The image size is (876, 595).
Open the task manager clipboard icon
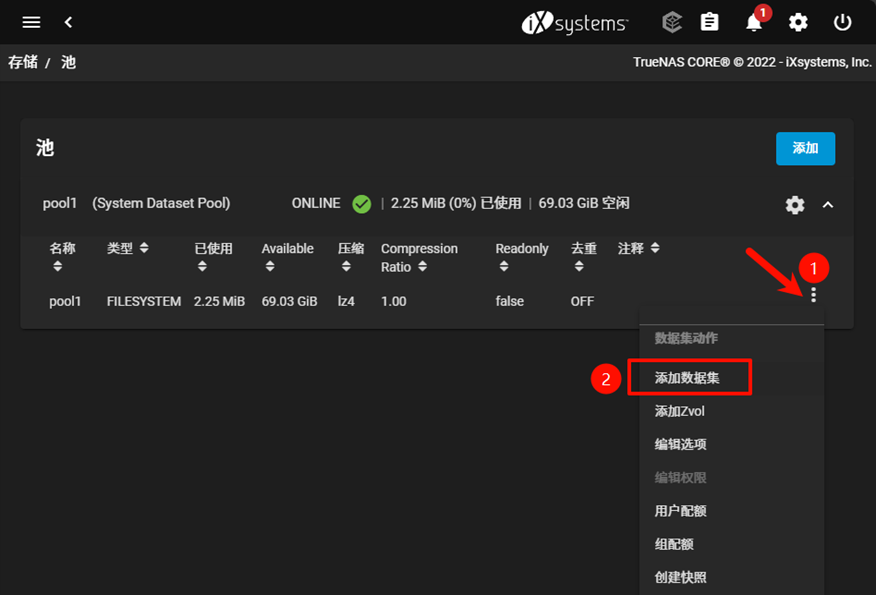[710, 22]
